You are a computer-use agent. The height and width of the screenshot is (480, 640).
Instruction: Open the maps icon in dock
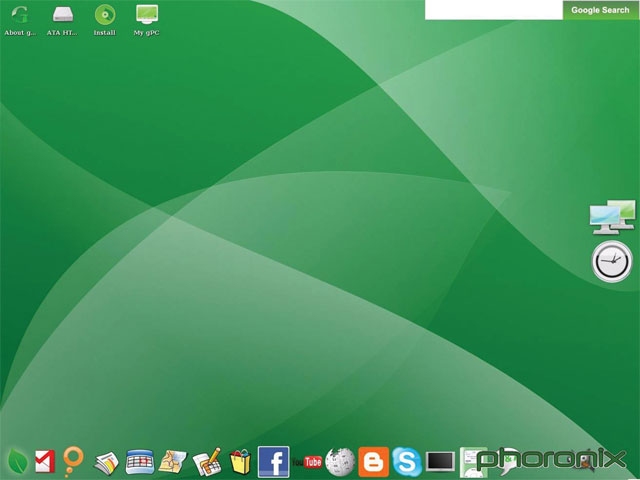[x=173, y=462]
